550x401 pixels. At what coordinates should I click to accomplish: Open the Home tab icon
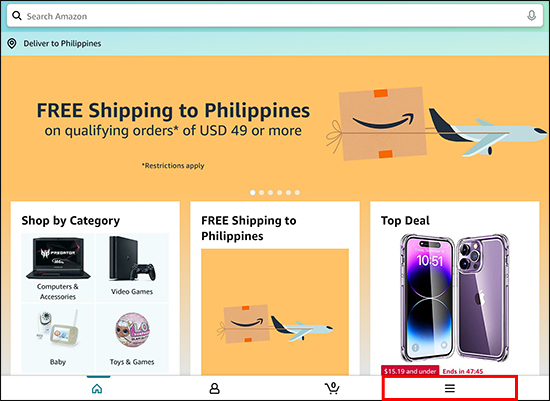tap(97, 389)
